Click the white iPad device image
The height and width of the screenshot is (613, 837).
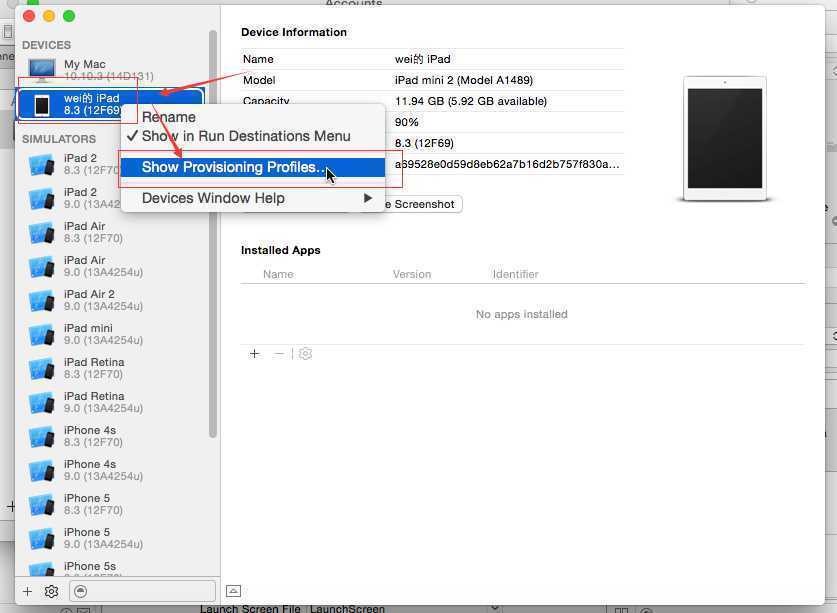(725, 138)
